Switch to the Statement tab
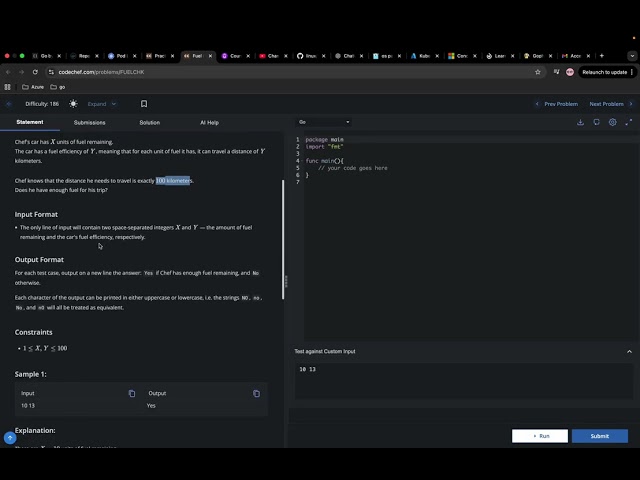The height and width of the screenshot is (480, 640). coord(30,122)
